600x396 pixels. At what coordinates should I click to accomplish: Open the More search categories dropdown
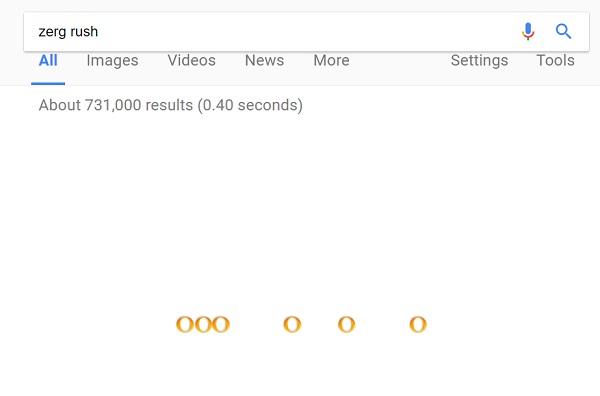331,60
